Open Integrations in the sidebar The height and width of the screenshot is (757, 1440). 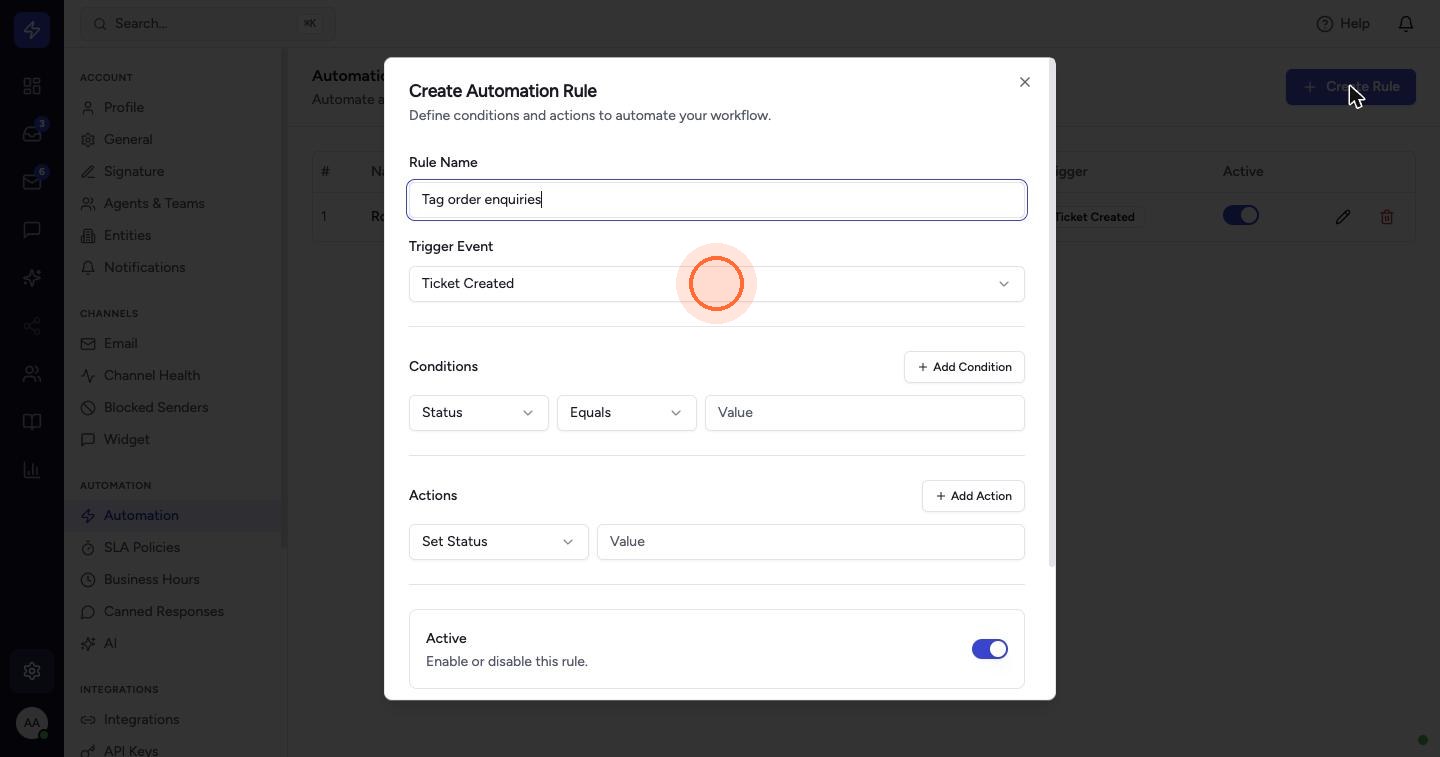tap(141, 720)
